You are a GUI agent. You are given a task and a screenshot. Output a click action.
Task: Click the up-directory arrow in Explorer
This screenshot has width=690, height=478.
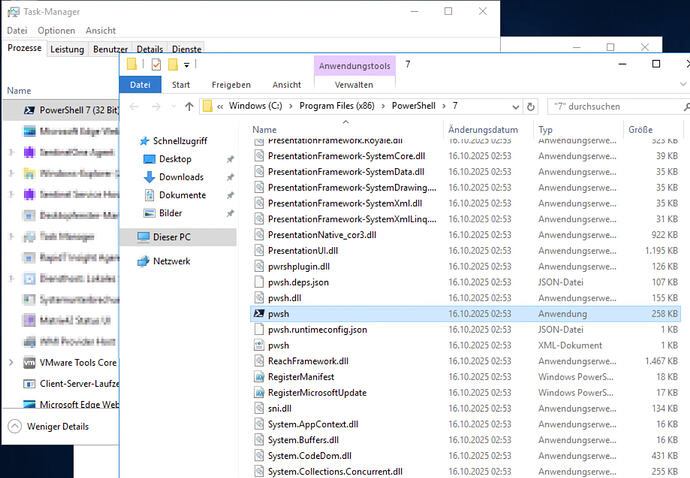[189, 106]
